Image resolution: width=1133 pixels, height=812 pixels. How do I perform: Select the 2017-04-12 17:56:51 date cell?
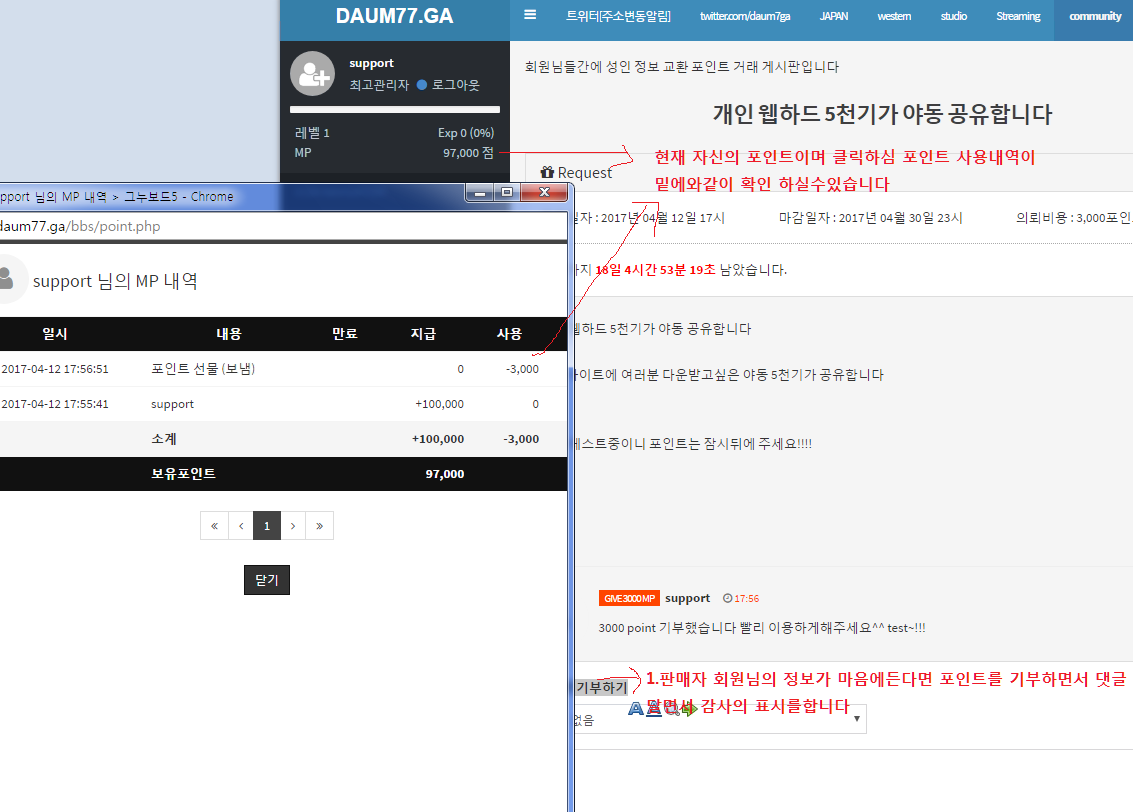pyautogui.click(x=55, y=368)
